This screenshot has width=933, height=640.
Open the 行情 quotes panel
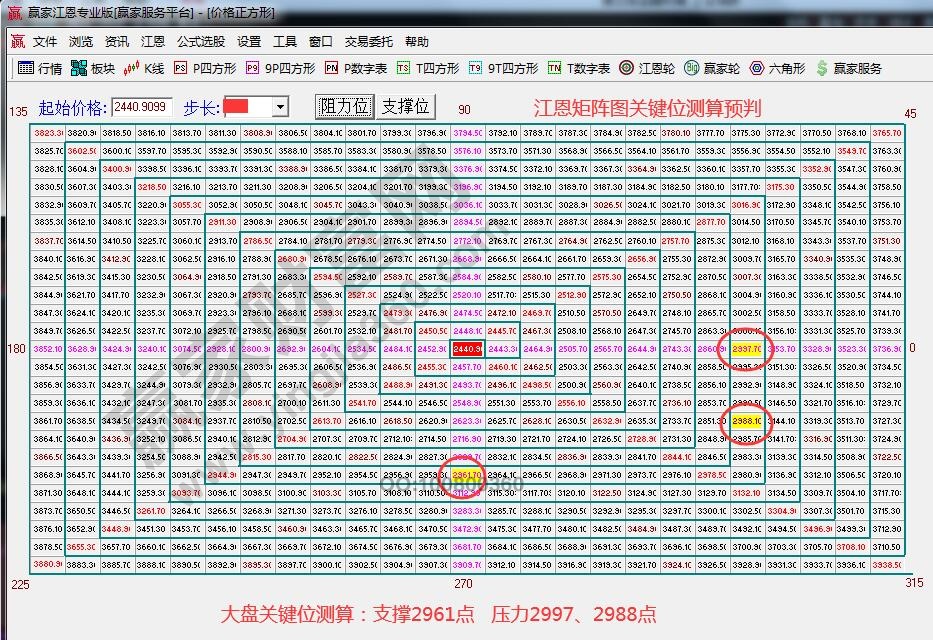pos(40,68)
